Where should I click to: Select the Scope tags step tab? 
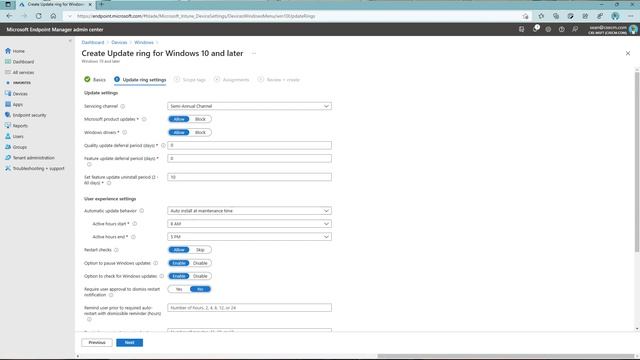(x=190, y=80)
